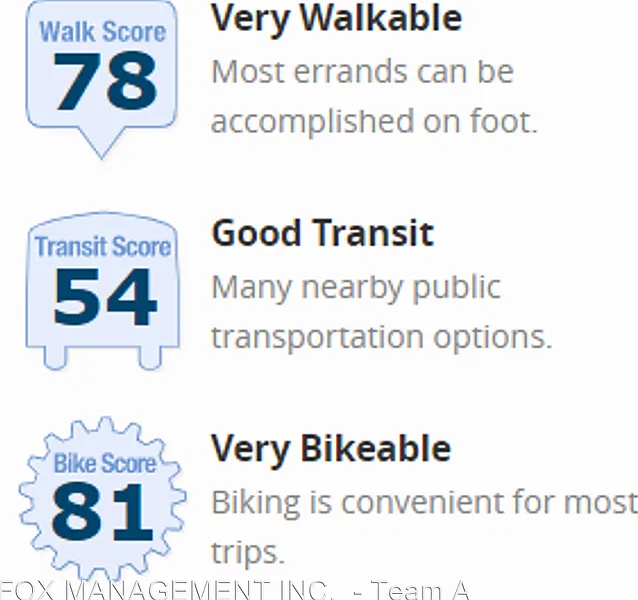Select the number 54 transit score
This screenshot has height=600, width=638.
[104, 297]
